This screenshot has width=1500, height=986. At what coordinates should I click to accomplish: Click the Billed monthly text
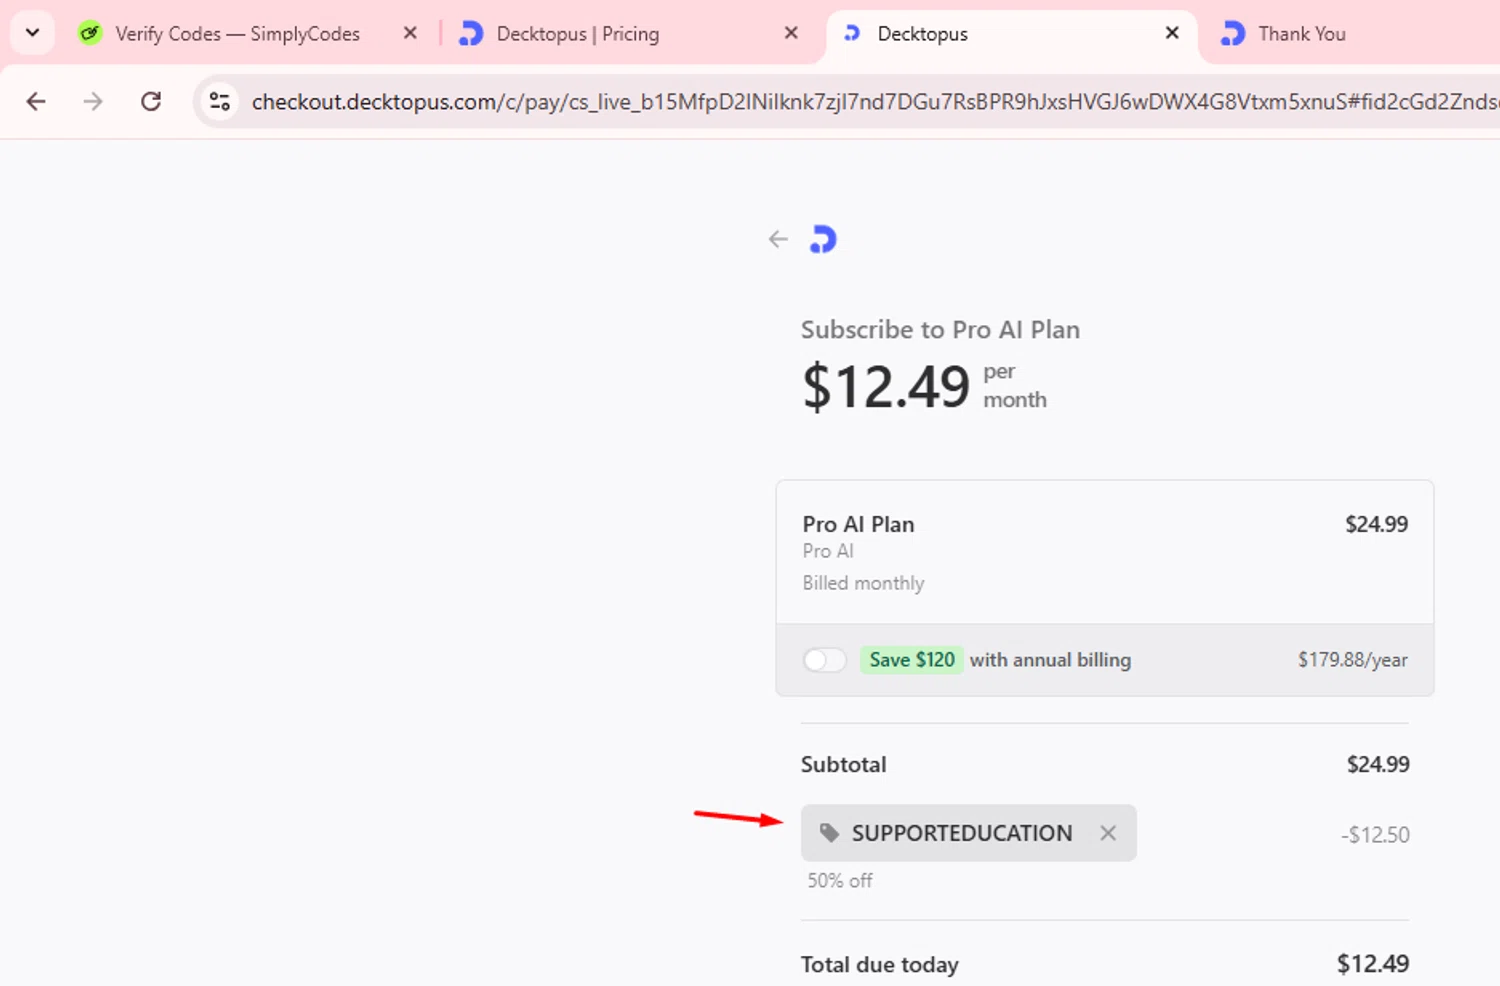(x=863, y=583)
